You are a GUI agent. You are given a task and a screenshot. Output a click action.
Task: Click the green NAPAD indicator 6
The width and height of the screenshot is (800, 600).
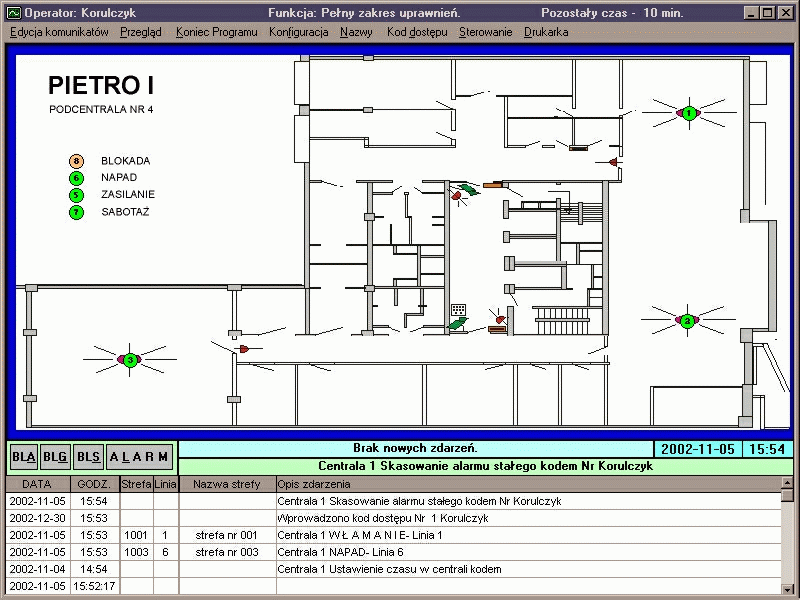[x=76, y=178]
